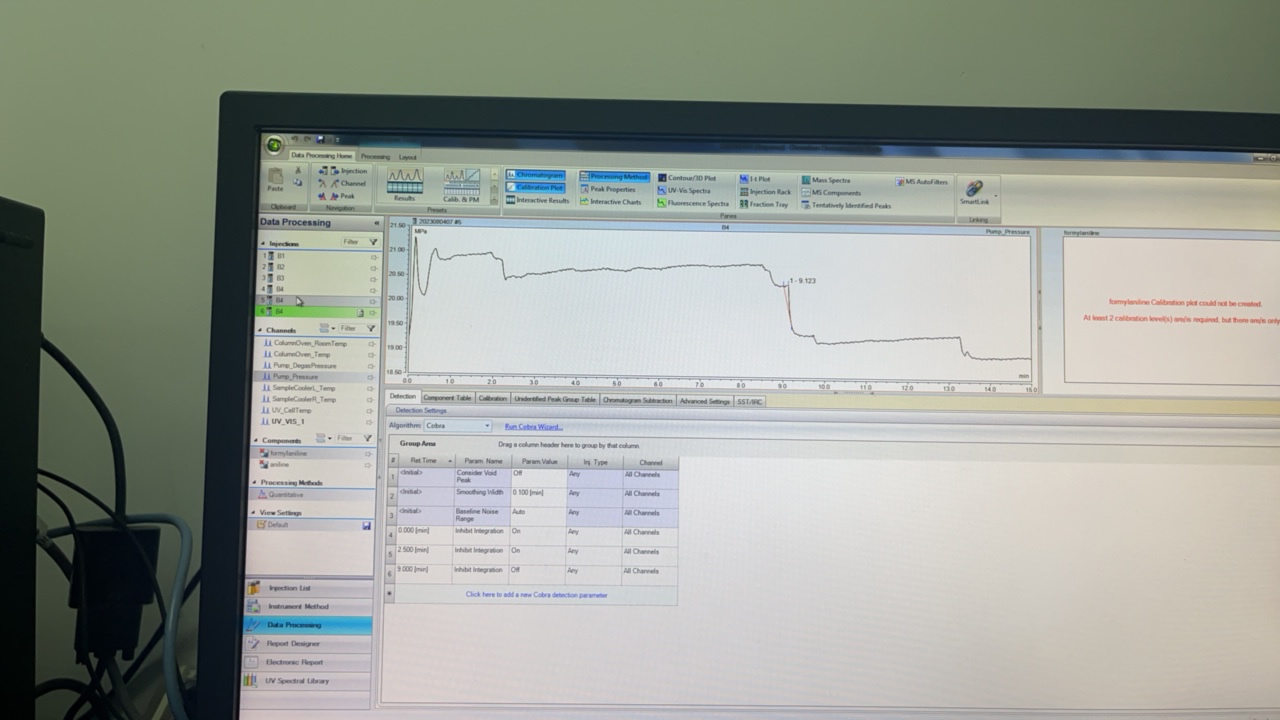This screenshot has width=1280, height=720.
Task: Select injection B1 in the list
Action: point(318,256)
